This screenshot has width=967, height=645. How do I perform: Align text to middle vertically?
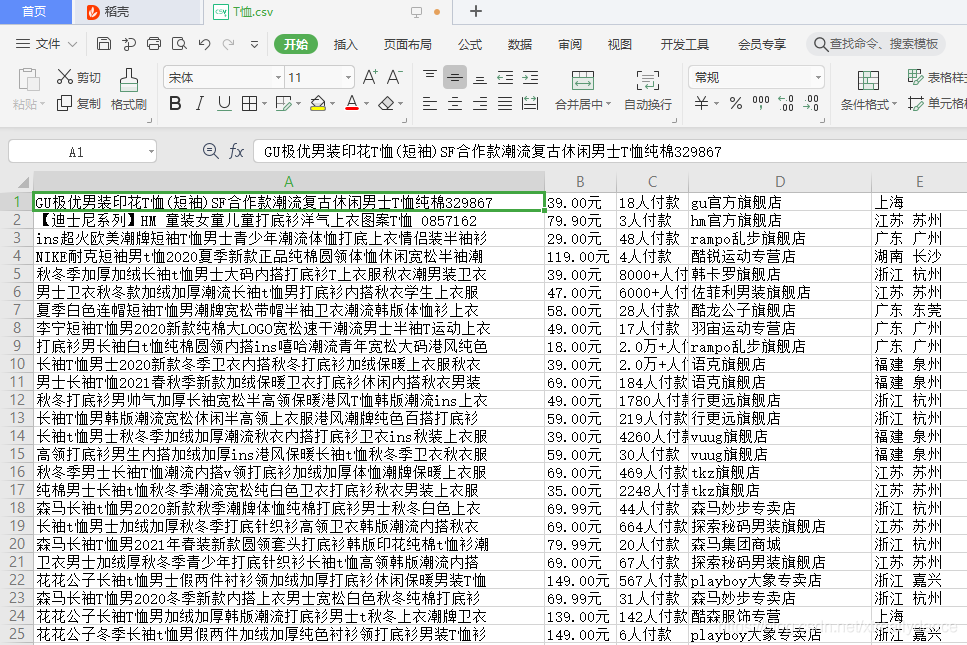click(x=455, y=77)
